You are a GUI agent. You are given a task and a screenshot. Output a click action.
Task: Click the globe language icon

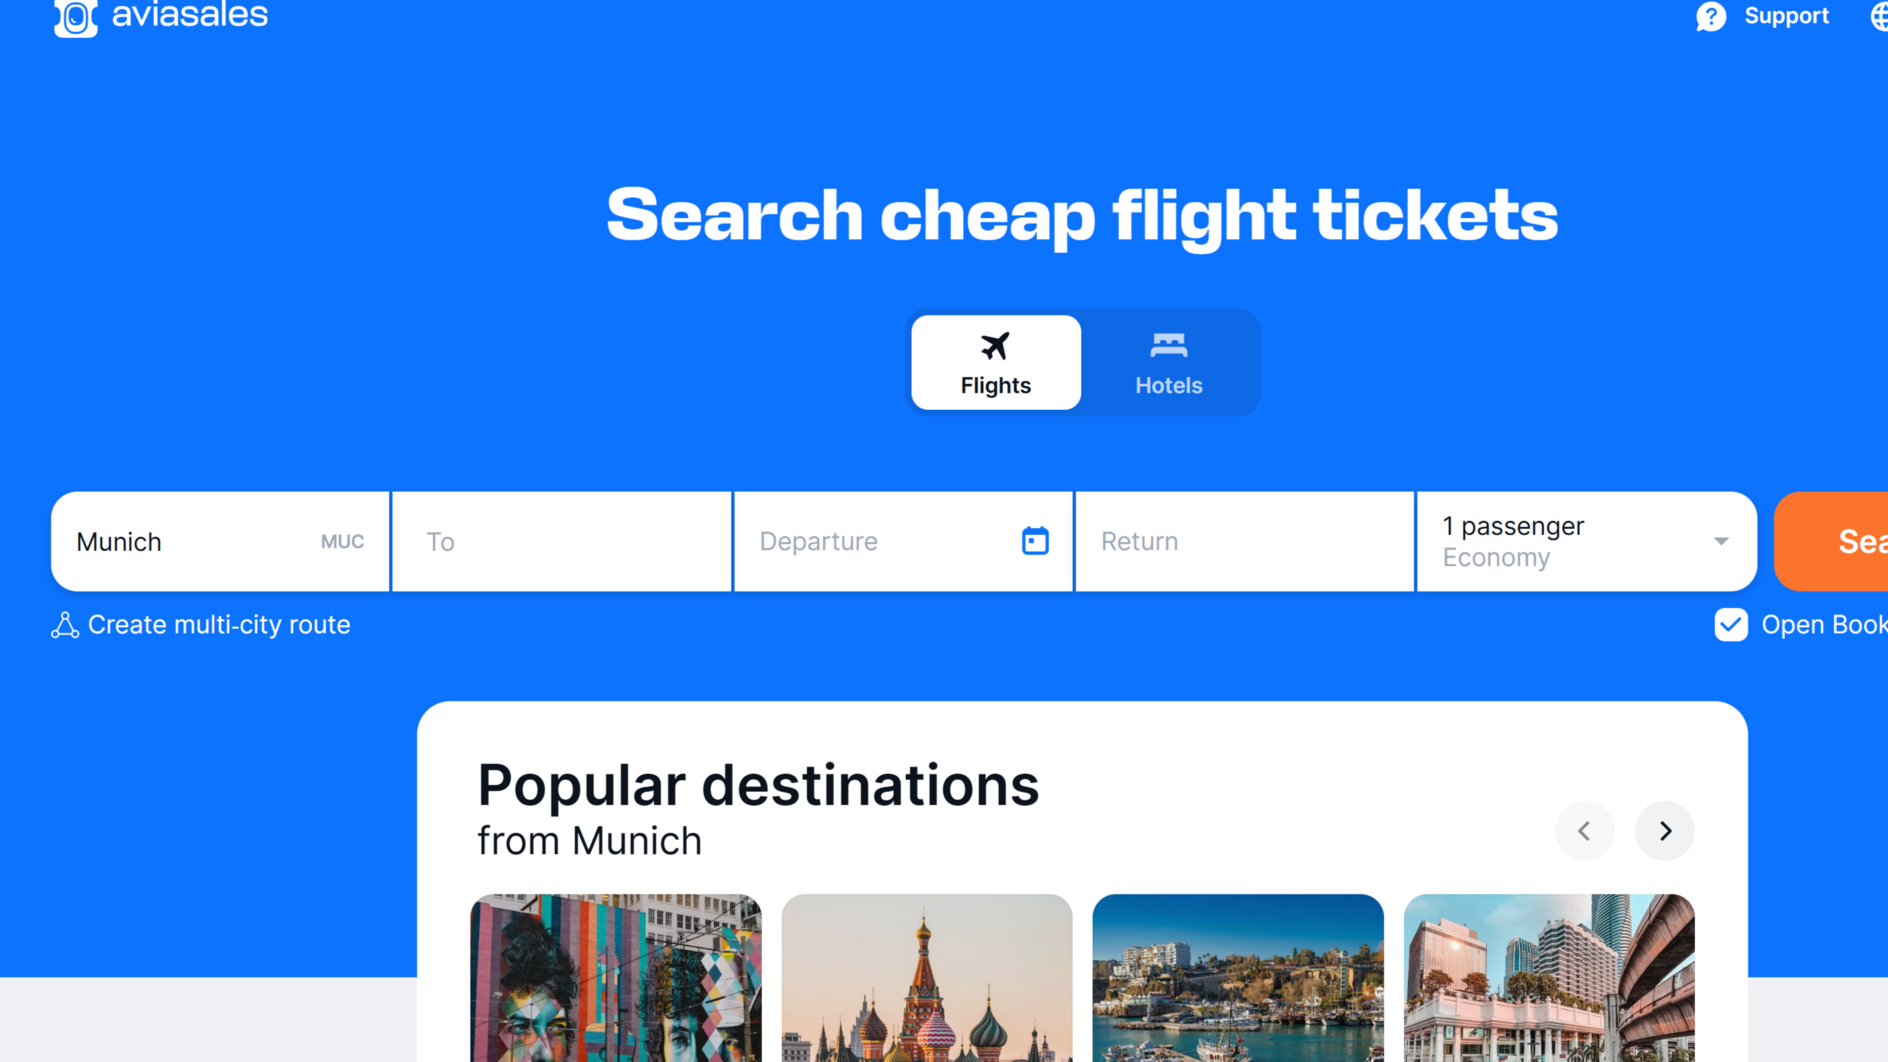click(x=1879, y=16)
